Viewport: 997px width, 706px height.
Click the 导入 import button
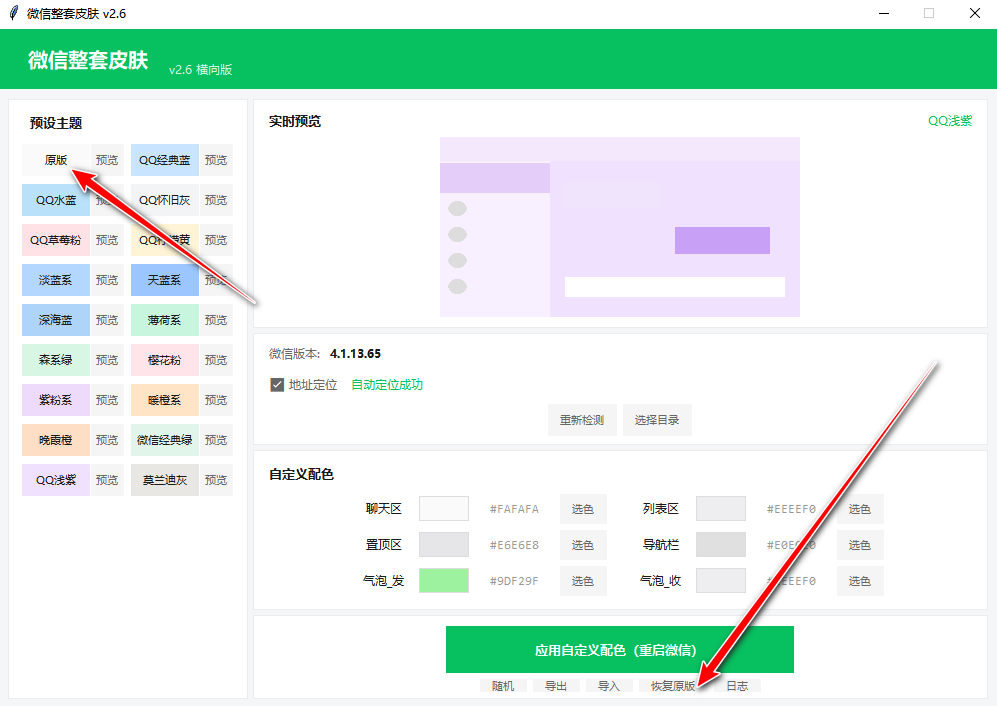coord(609,686)
